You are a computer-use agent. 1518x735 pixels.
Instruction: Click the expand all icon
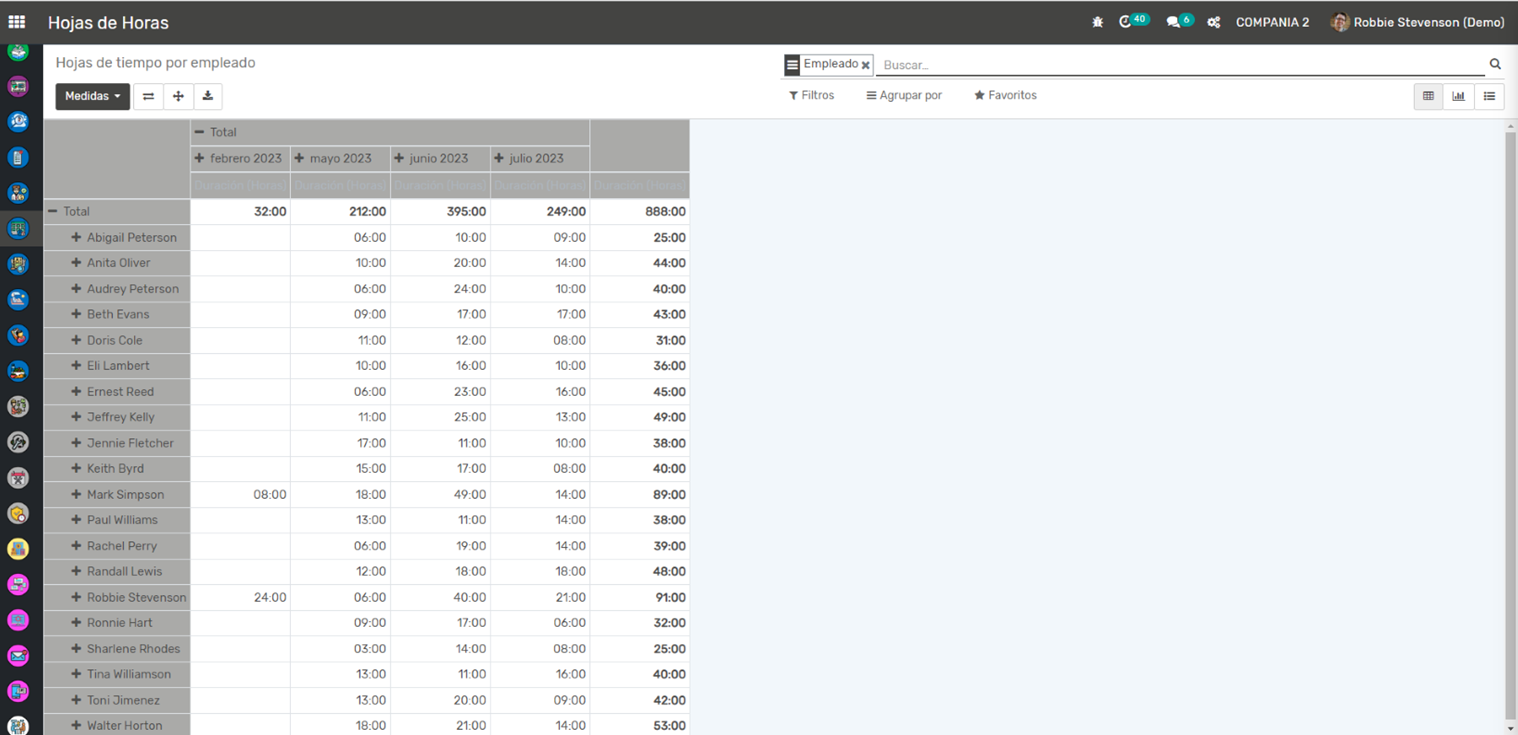[x=178, y=96]
